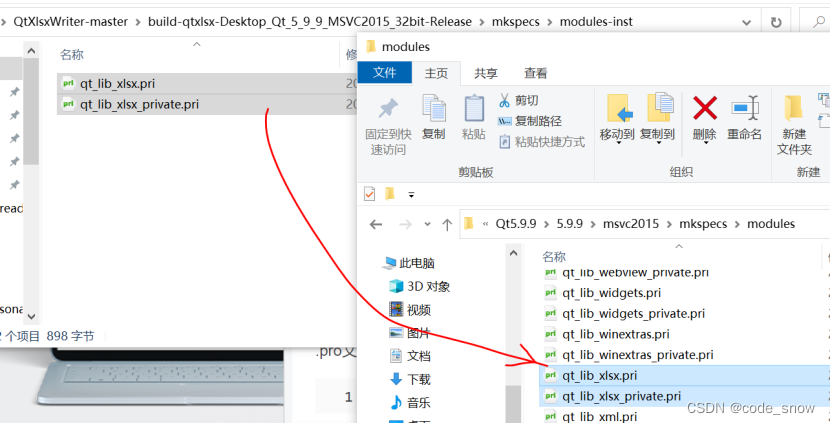Screen dimensions: 830x424
Task: Click mkspecs breadcrumb in modules window
Action: click(x=703, y=224)
